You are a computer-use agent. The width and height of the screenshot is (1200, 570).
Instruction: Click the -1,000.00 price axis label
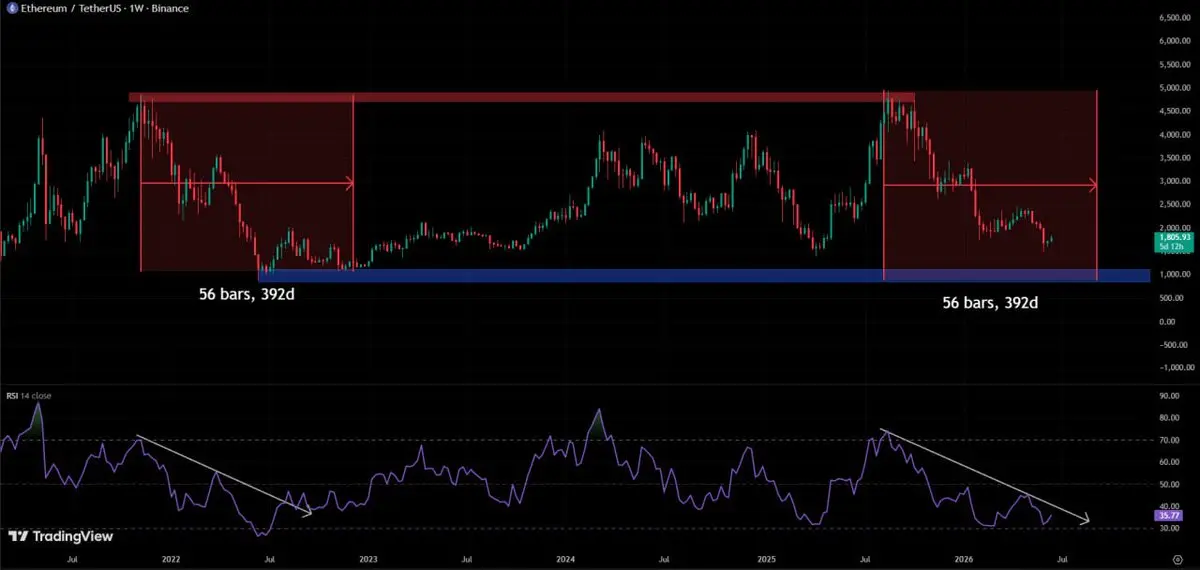(1175, 367)
